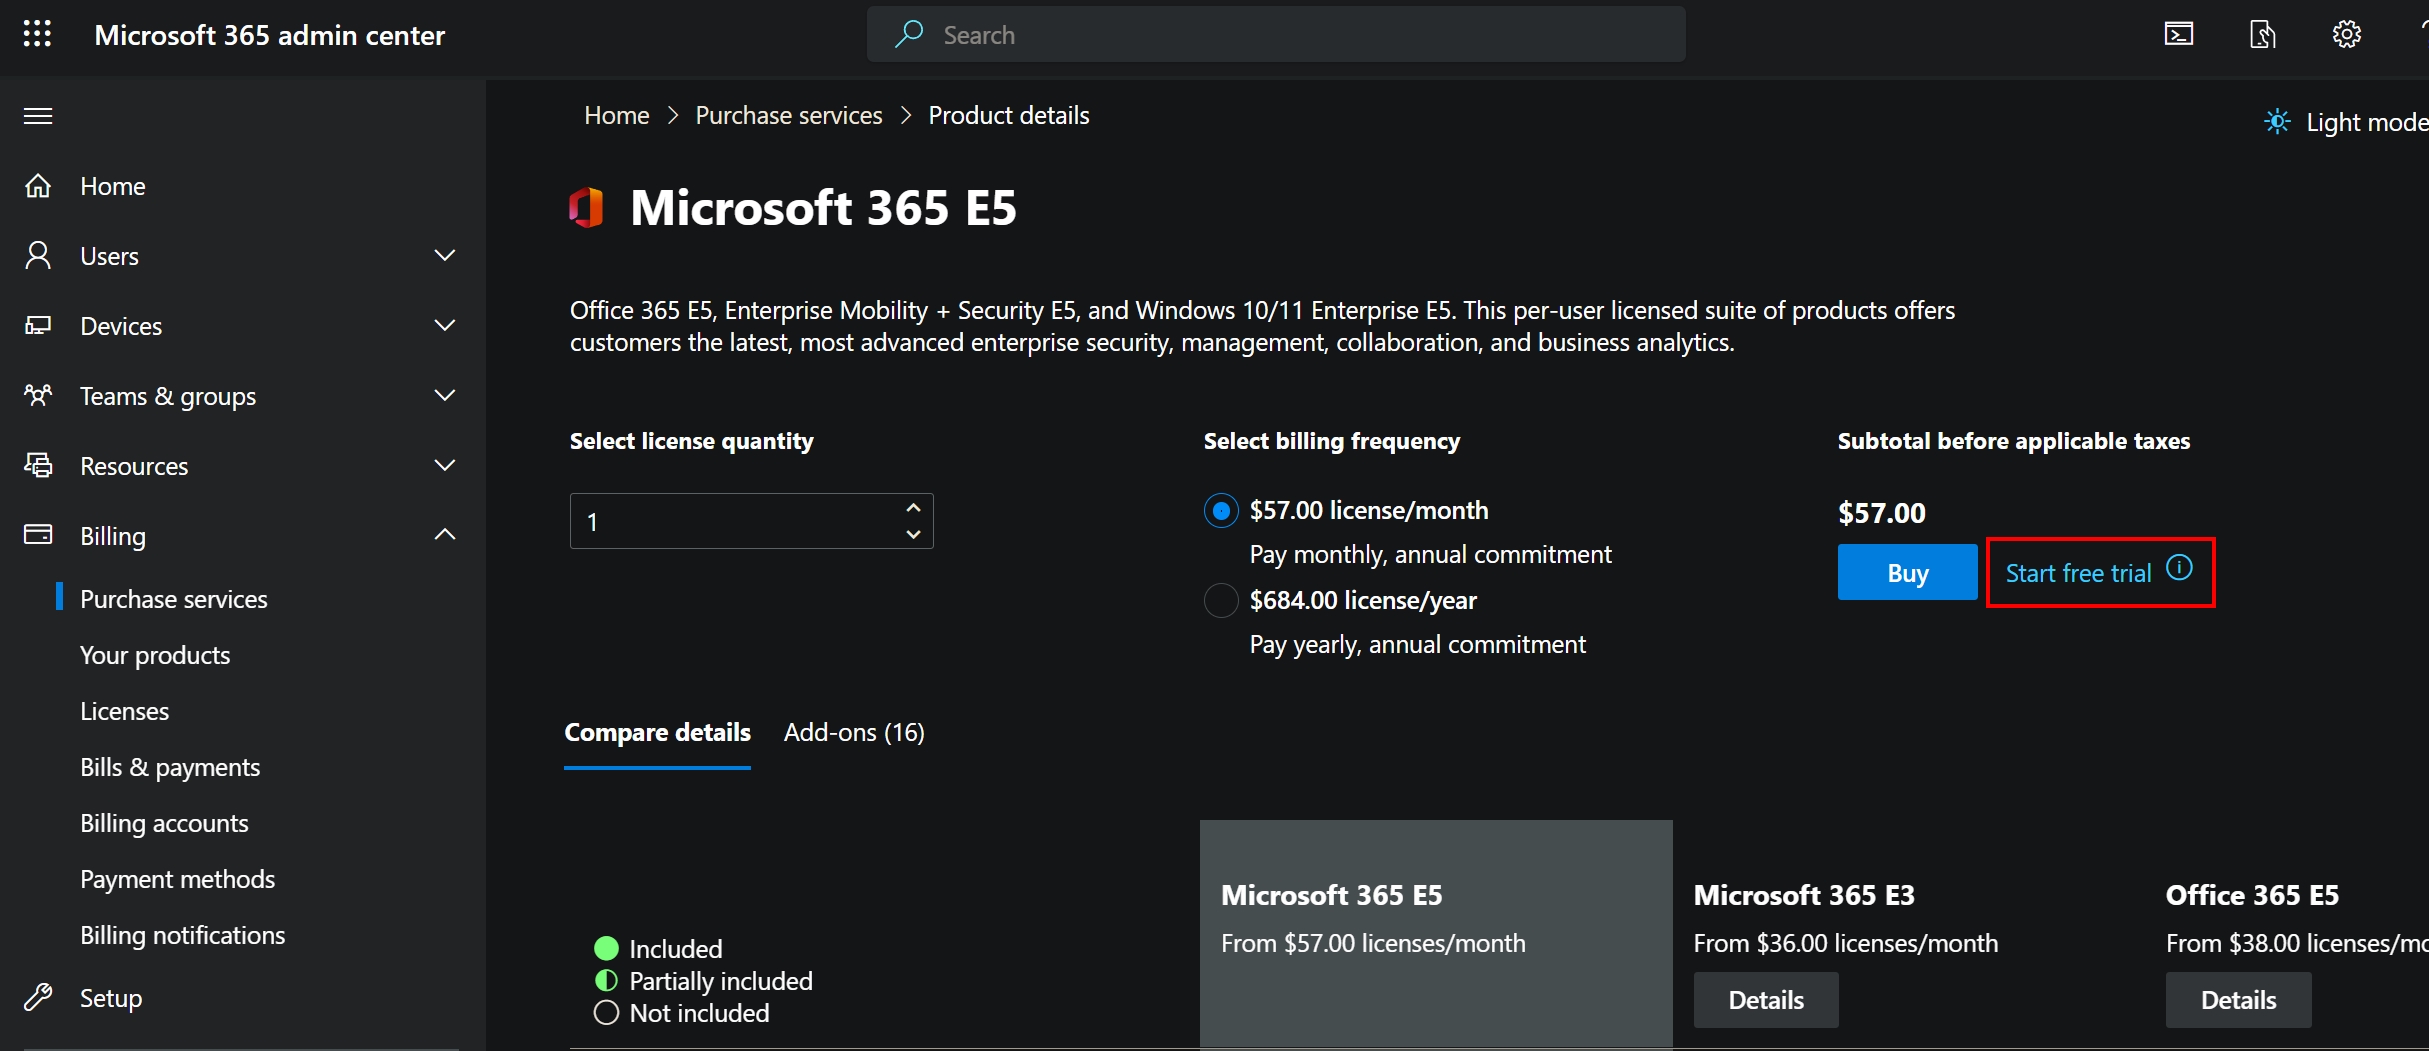The width and height of the screenshot is (2429, 1051).
Task: Click the Search box at top
Action: click(x=1275, y=35)
